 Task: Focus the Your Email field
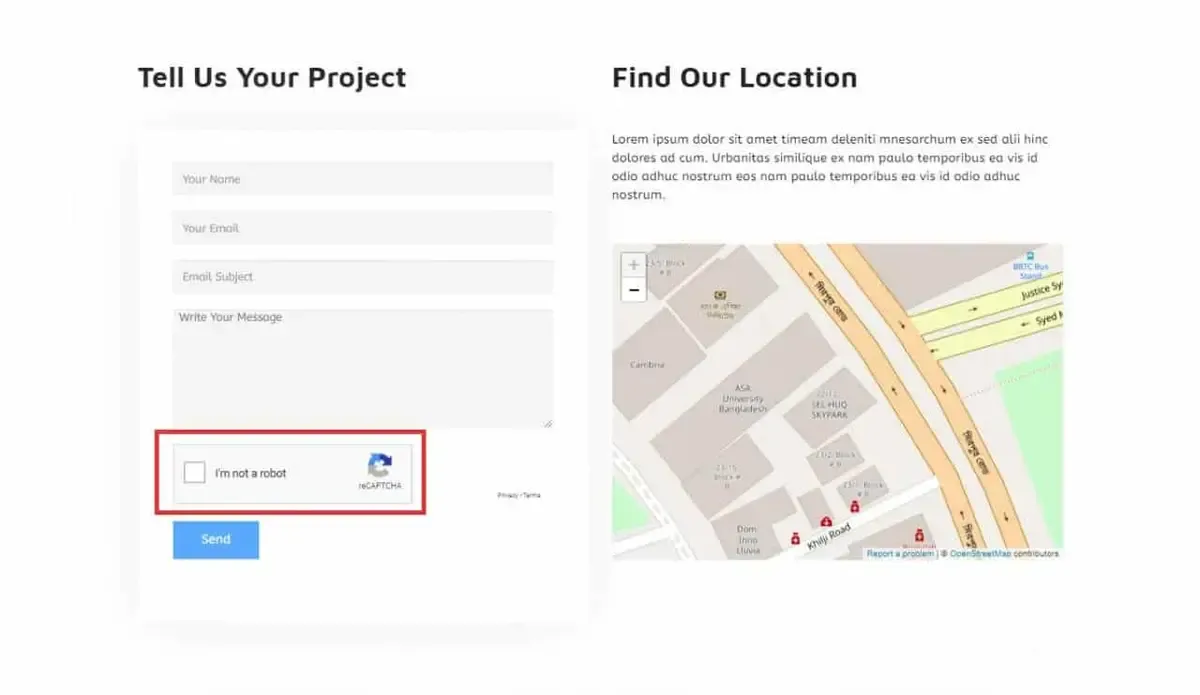[x=363, y=228]
